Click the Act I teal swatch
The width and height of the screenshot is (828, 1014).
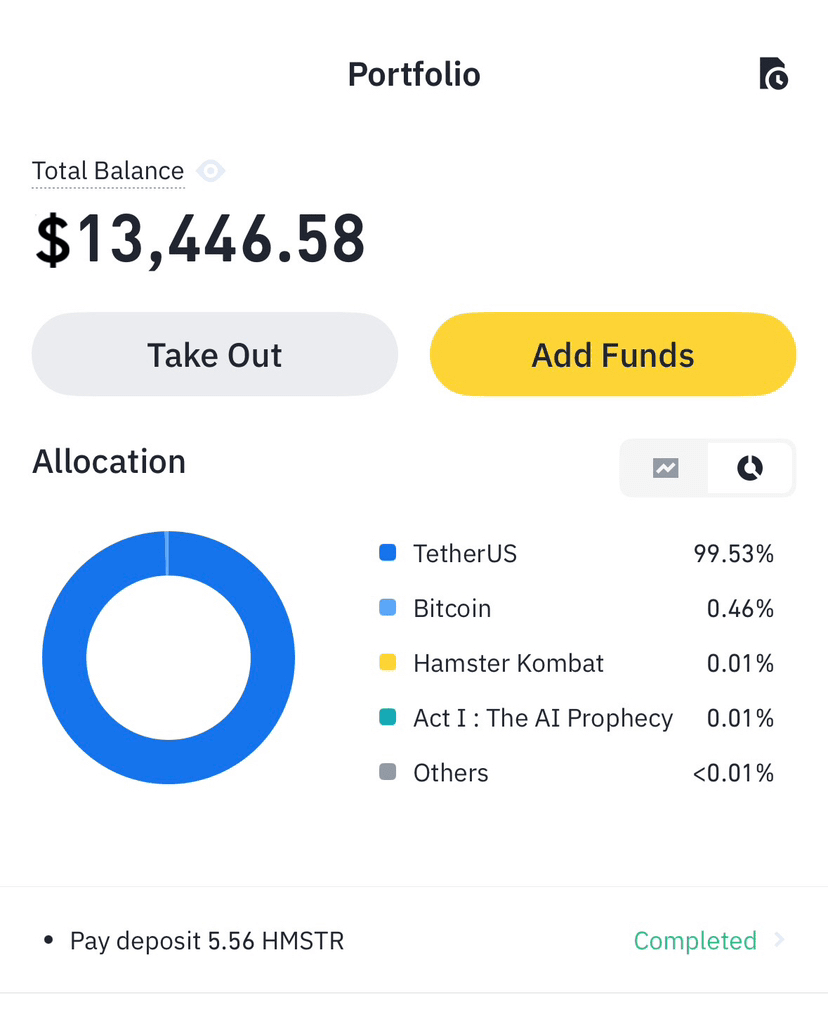pyautogui.click(x=388, y=718)
